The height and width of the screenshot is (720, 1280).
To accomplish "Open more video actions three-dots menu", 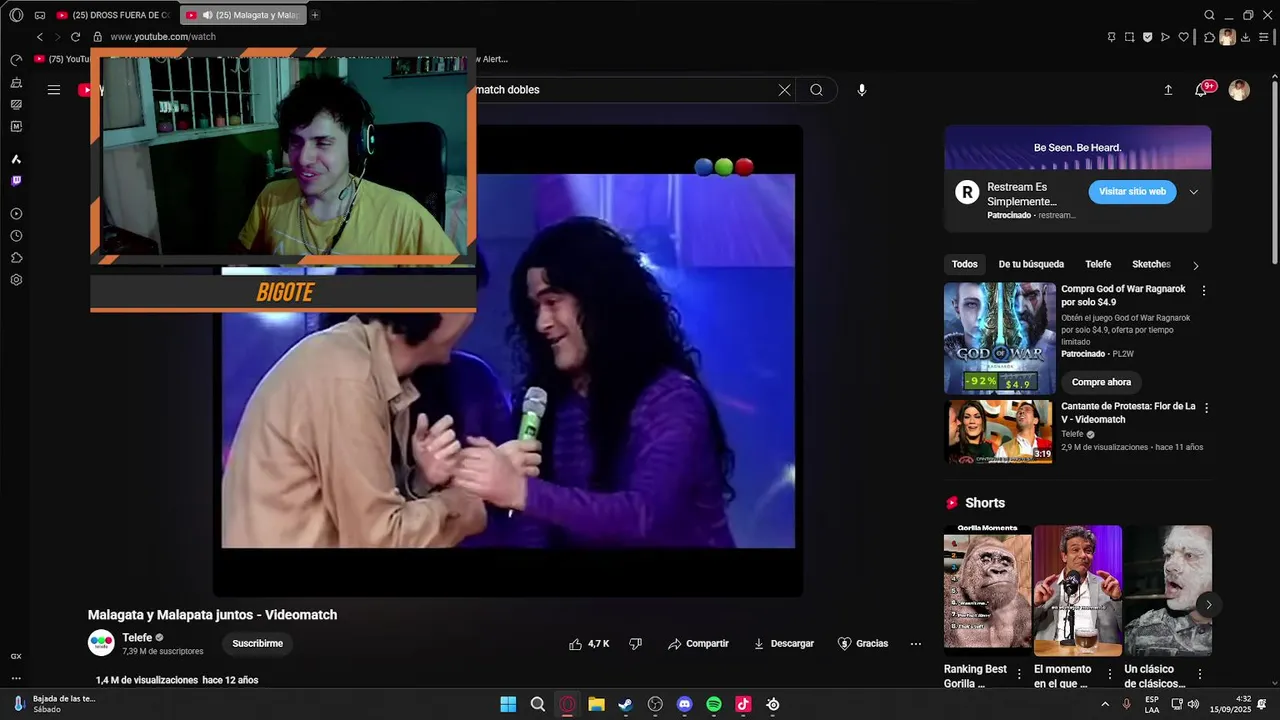I will 915,644.
